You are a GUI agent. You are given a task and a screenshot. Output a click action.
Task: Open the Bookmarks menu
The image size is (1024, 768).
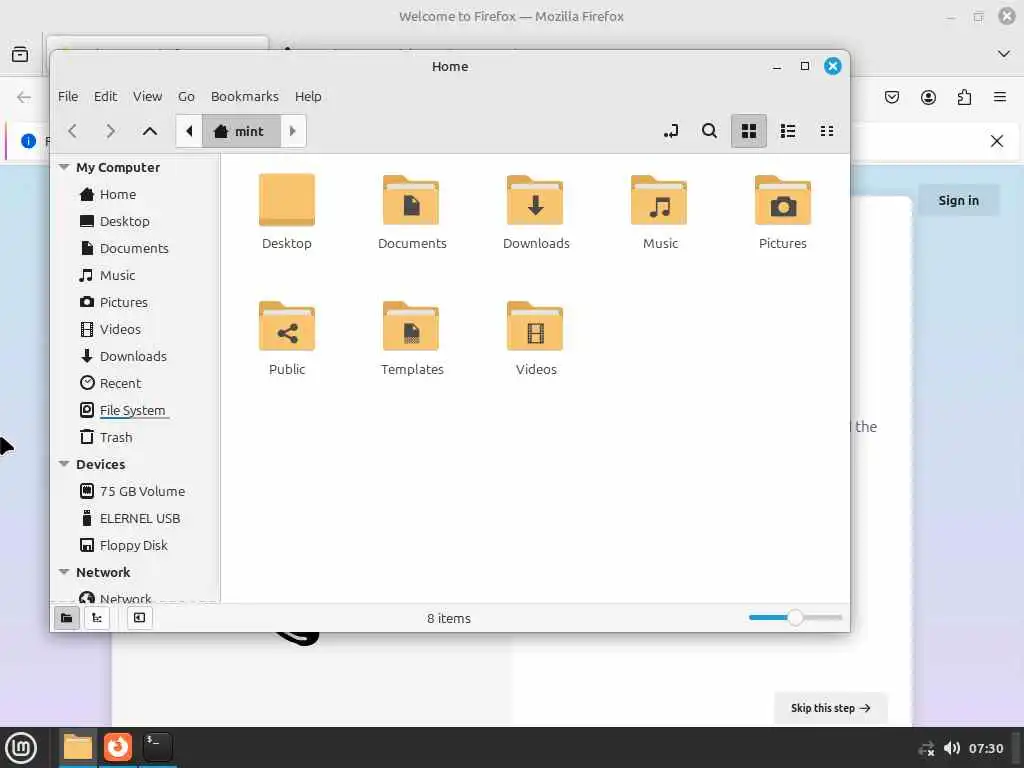pos(245,96)
